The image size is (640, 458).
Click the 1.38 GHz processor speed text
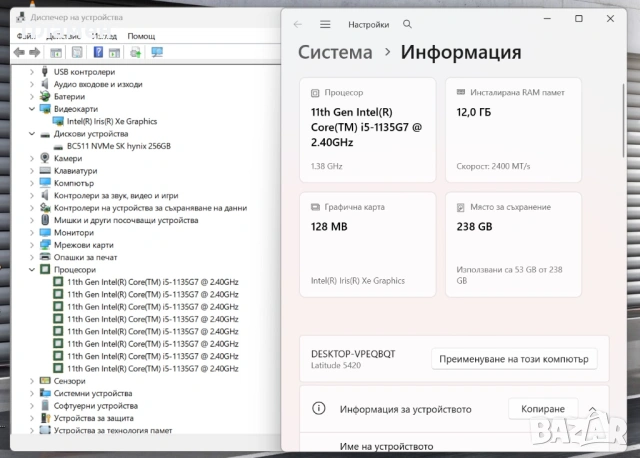pos(327,166)
